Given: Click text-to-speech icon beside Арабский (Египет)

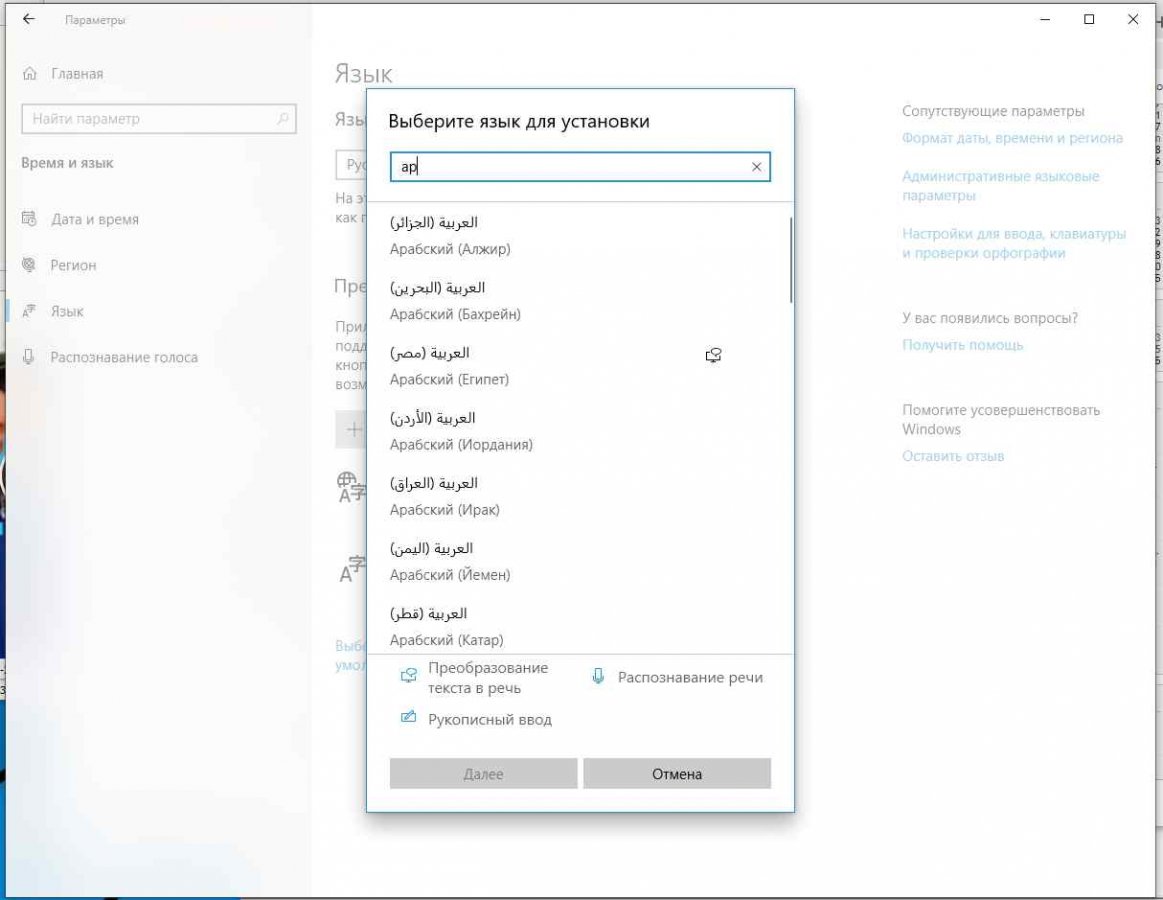Looking at the screenshot, I should pyautogui.click(x=713, y=355).
